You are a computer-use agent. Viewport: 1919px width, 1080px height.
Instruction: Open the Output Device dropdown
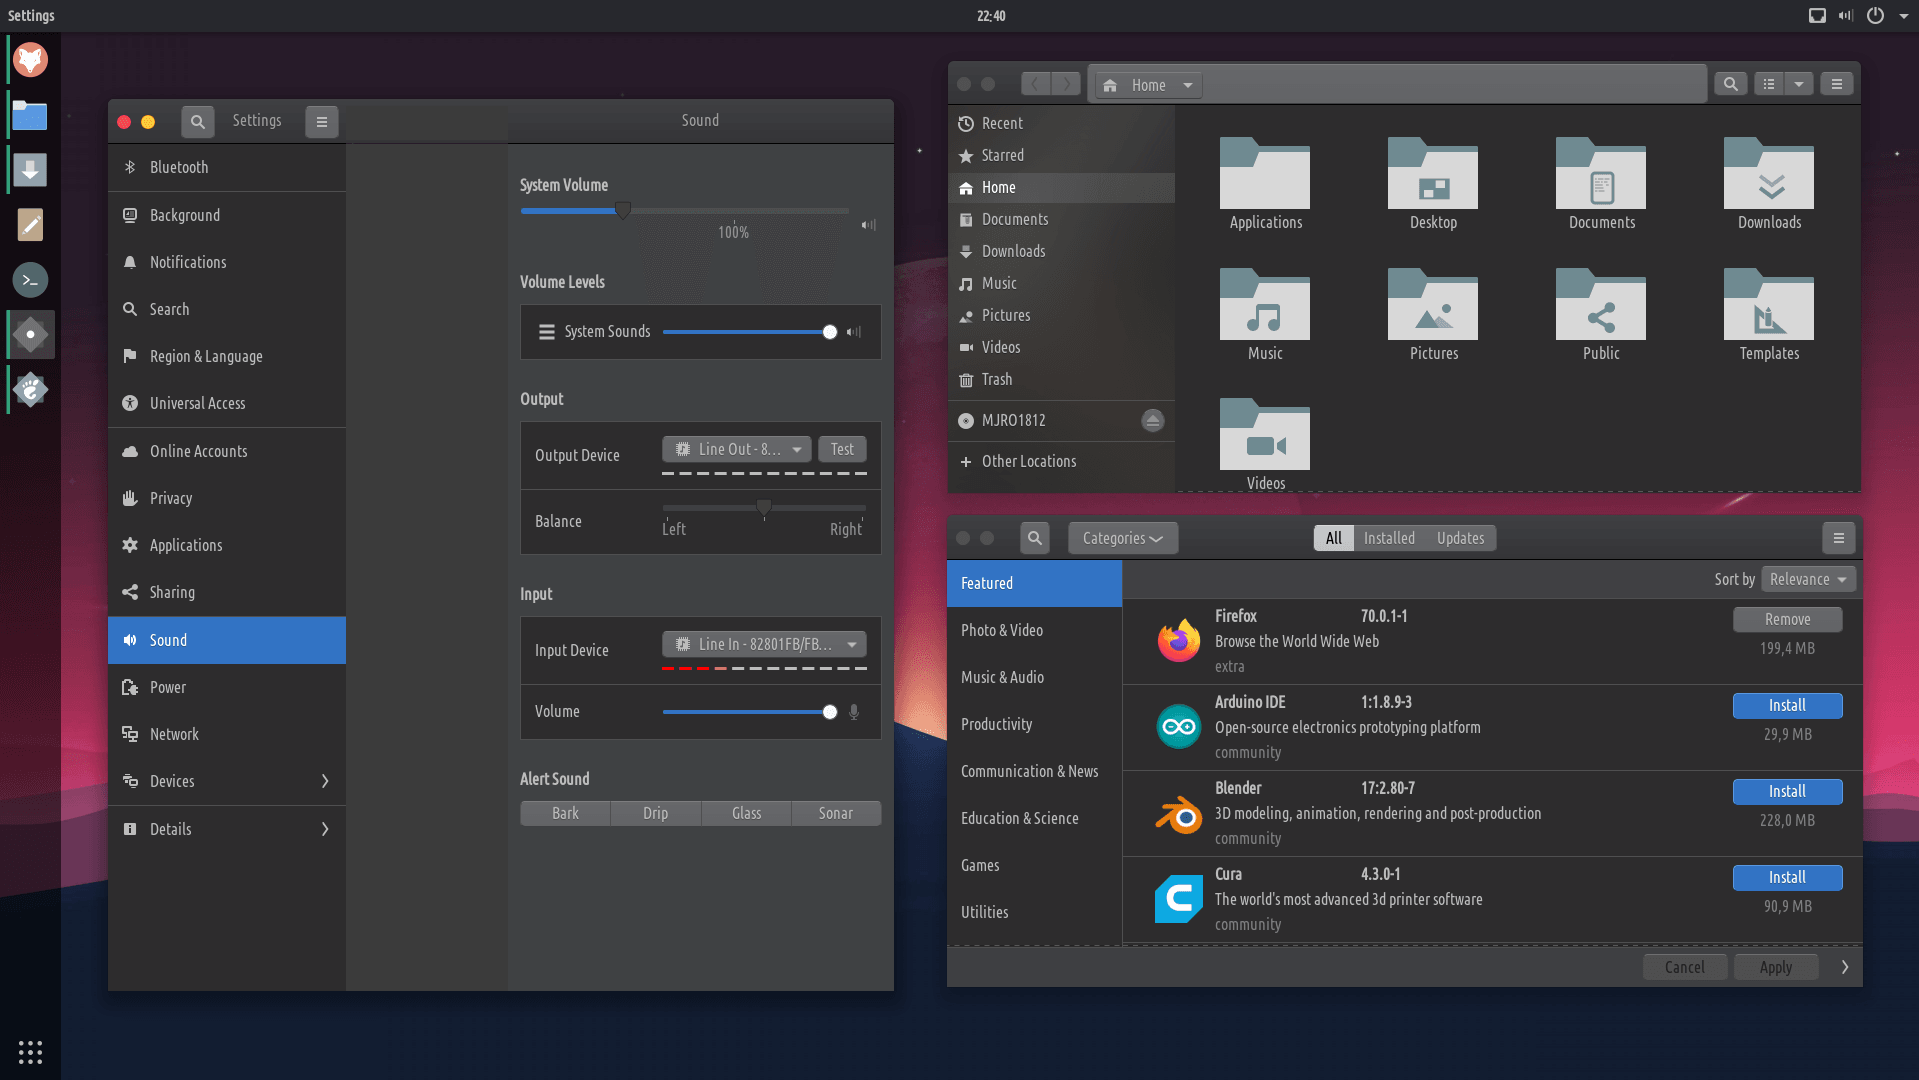pyautogui.click(x=737, y=449)
